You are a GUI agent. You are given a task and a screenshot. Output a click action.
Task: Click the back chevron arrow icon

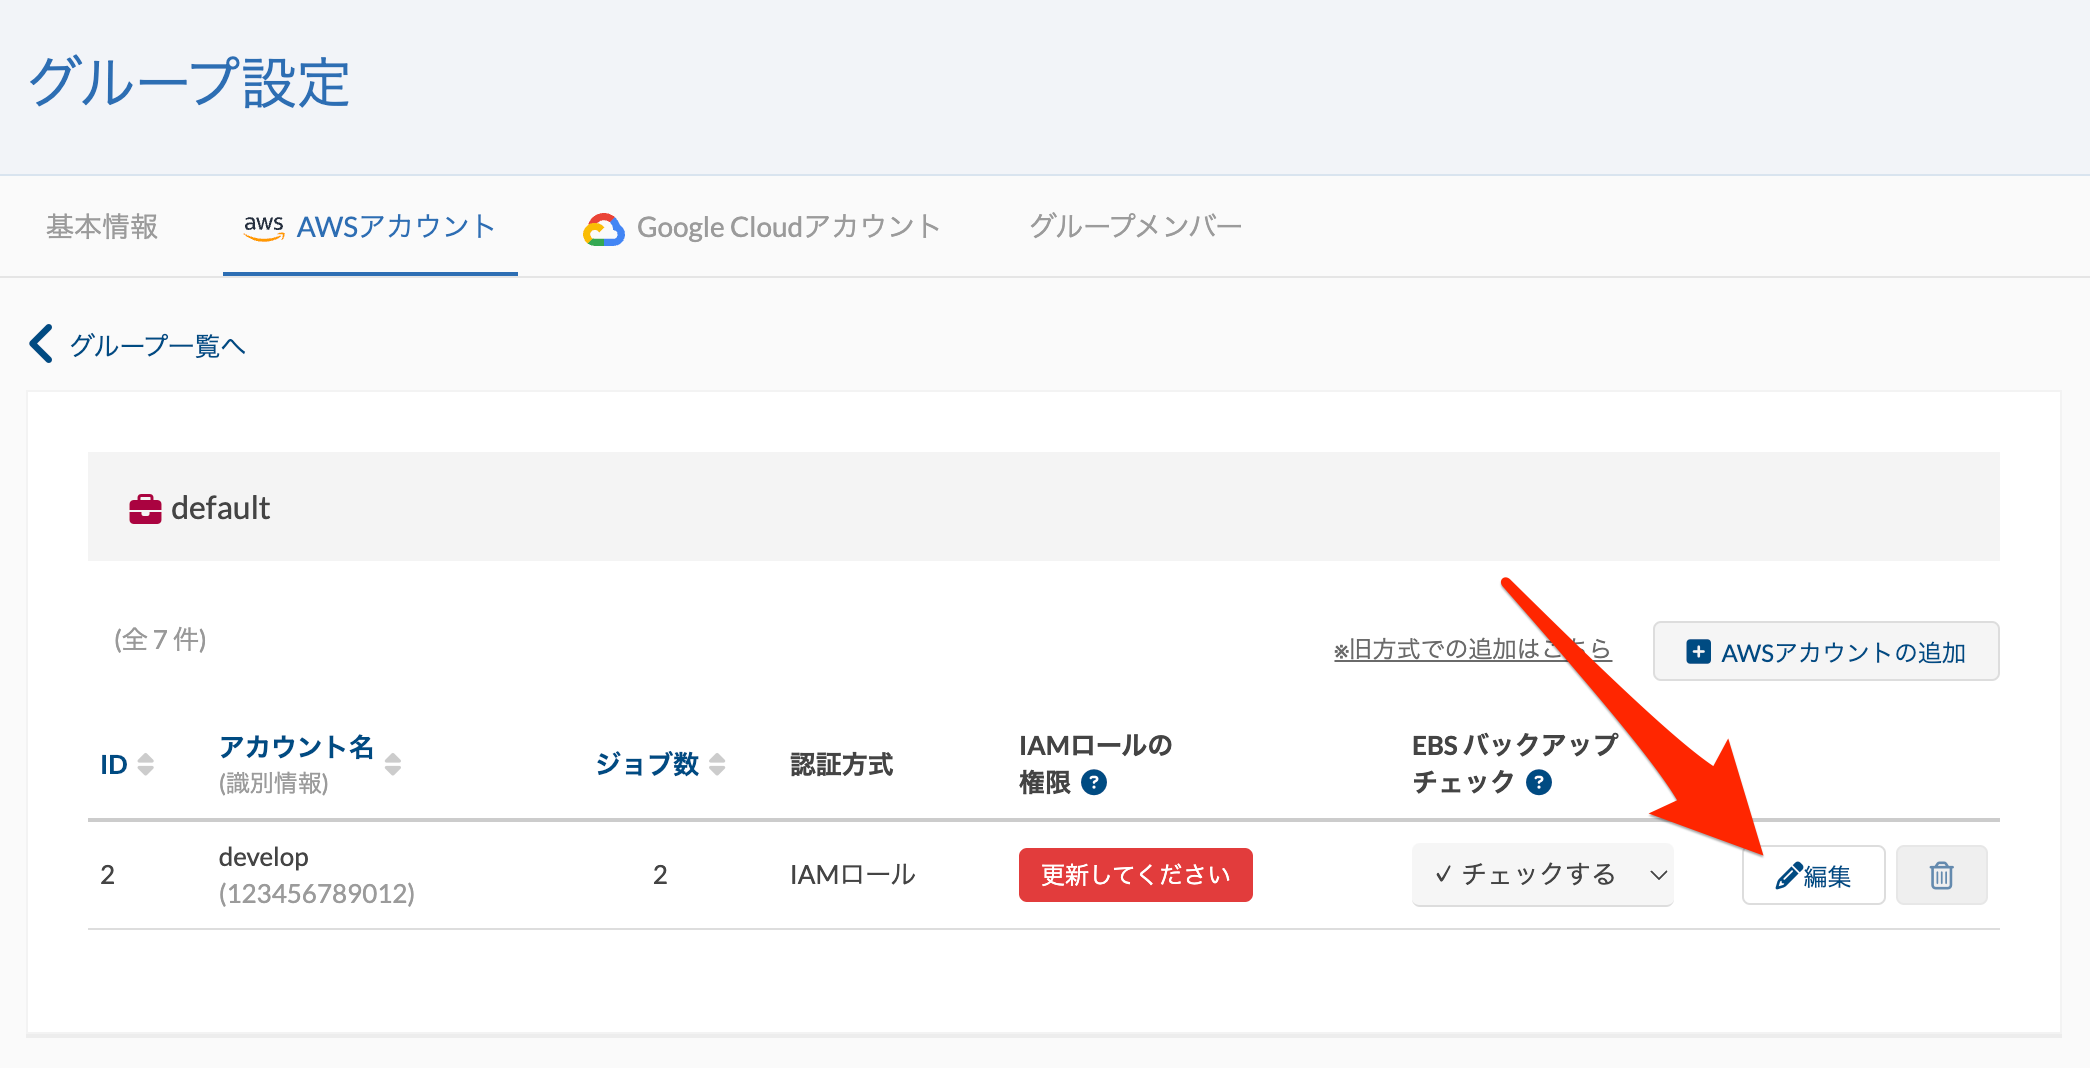[x=41, y=344]
